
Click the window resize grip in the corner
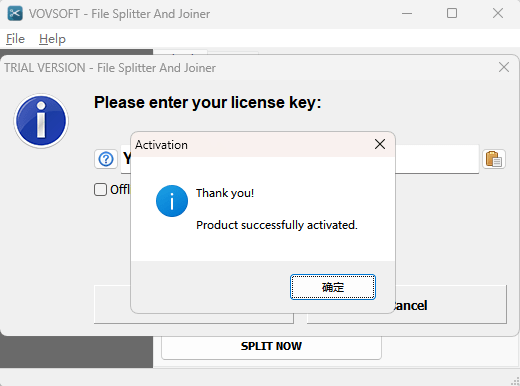pyautogui.click(x=515, y=382)
